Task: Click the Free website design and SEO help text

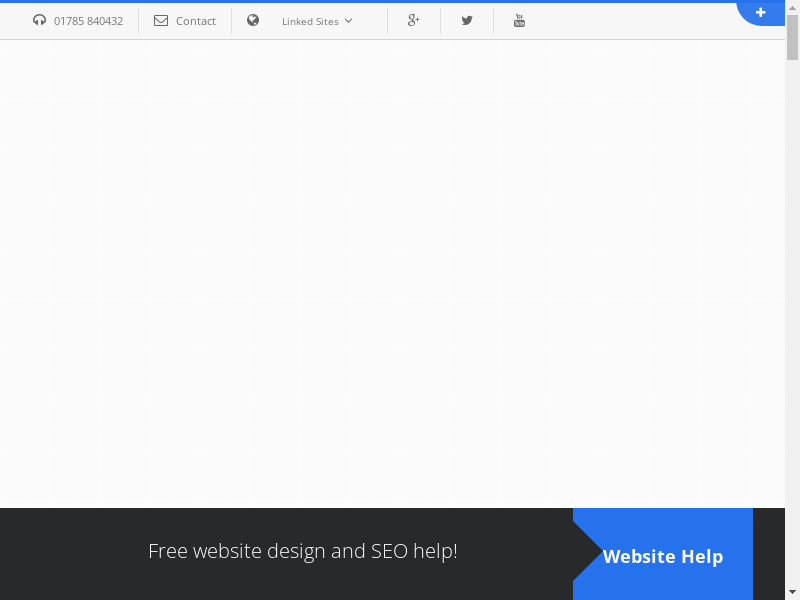Action: (x=303, y=551)
